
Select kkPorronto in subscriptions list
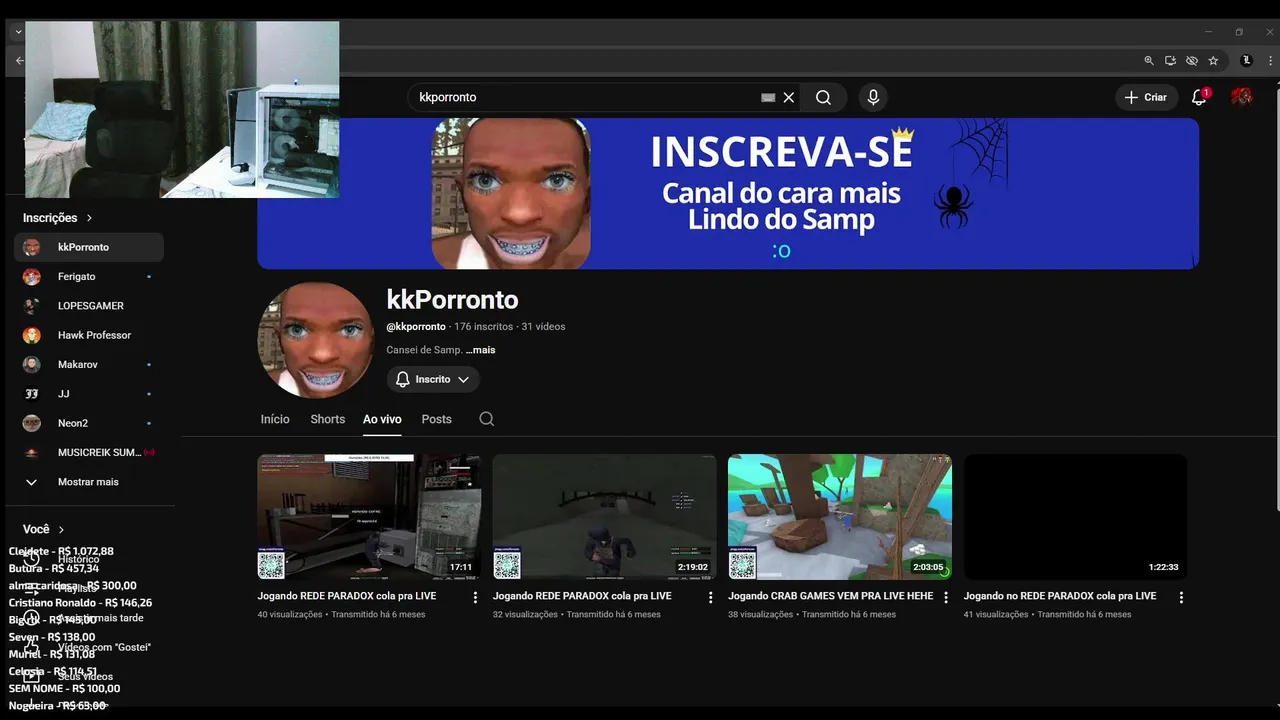pyautogui.click(x=89, y=247)
